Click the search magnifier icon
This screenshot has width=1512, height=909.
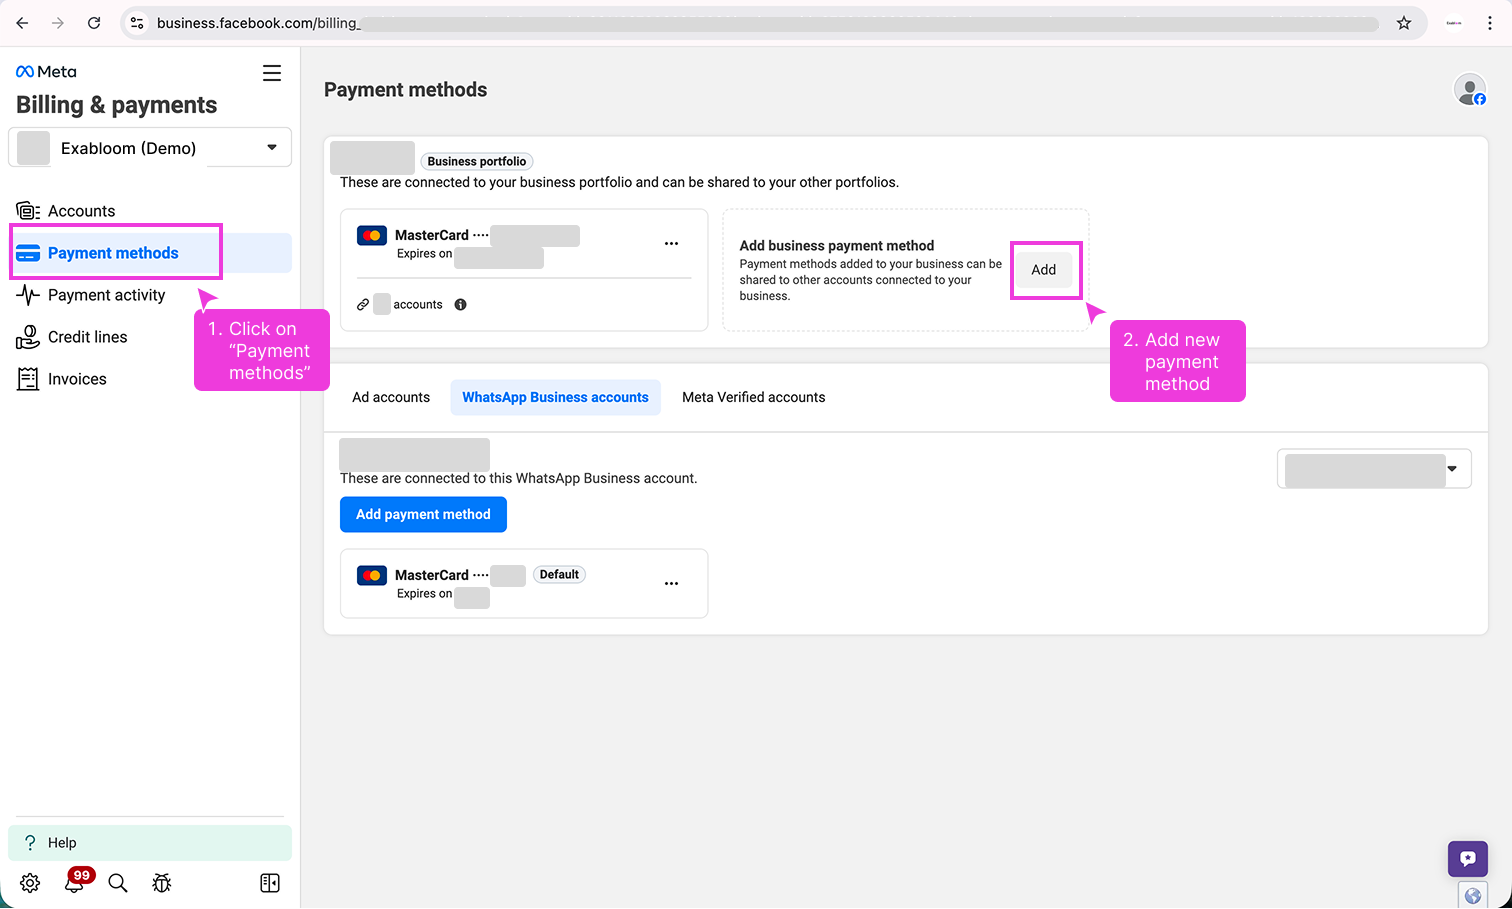coord(118,883)
